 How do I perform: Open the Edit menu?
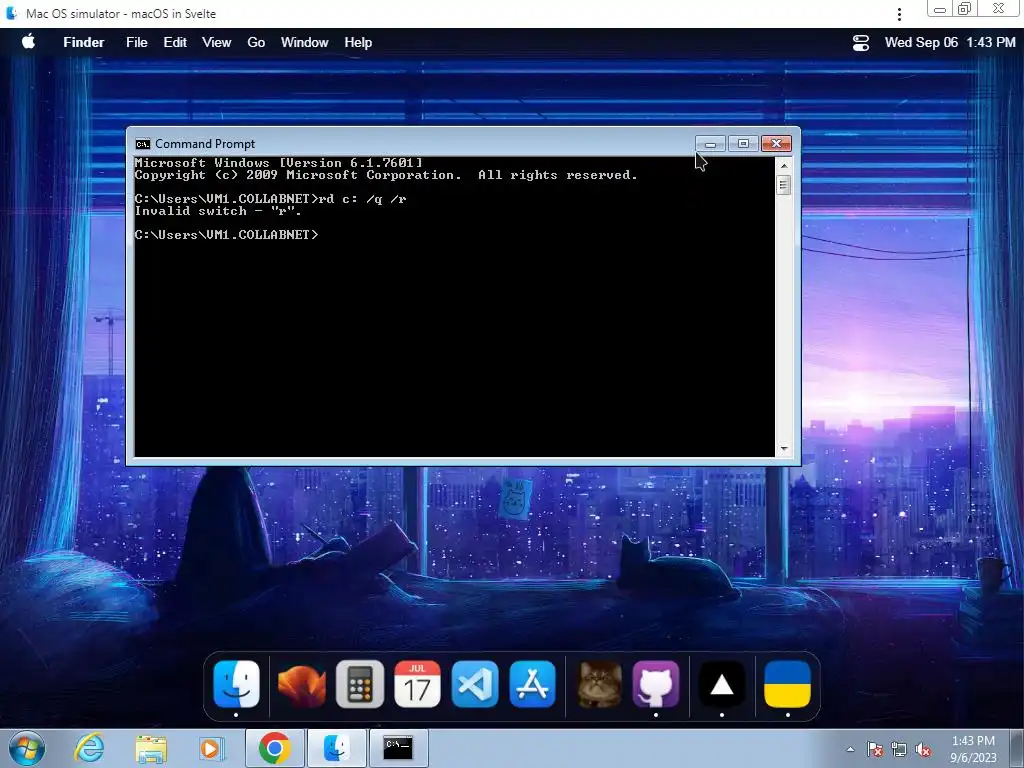pyautogui.click(x=175, y=42)
